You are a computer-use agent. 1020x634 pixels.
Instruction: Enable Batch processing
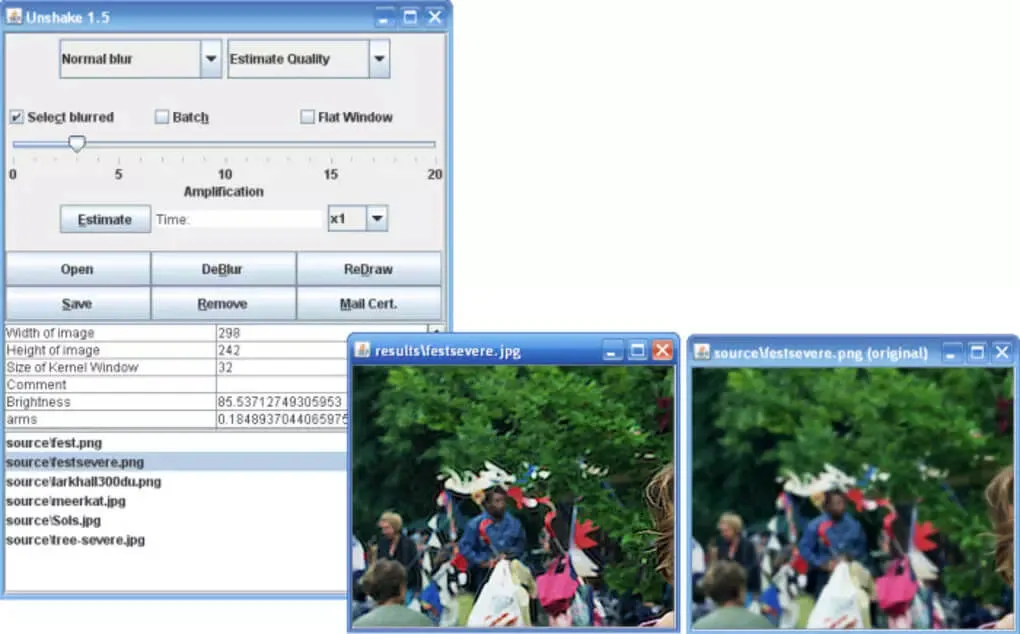click(161, 117)
